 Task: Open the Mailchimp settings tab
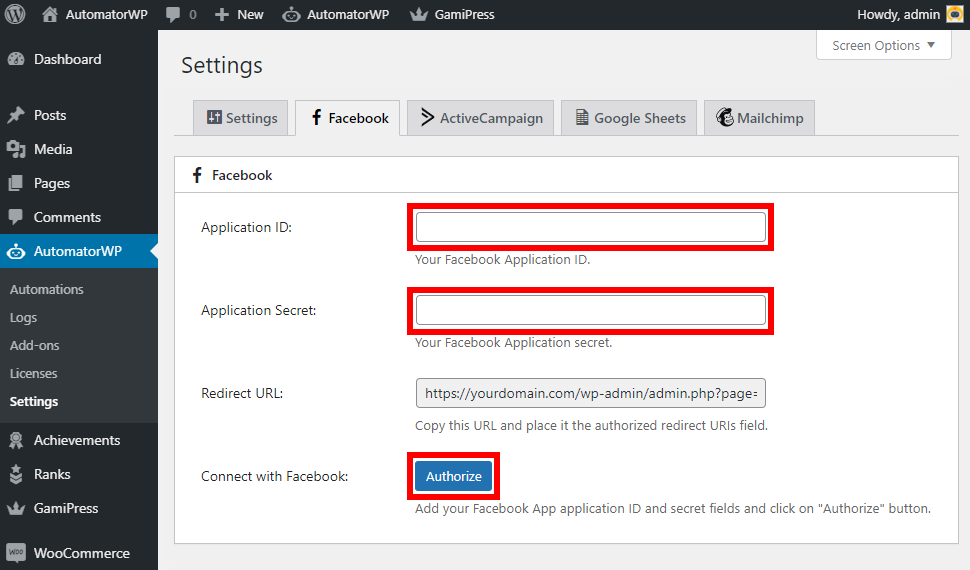pos(760,118)
